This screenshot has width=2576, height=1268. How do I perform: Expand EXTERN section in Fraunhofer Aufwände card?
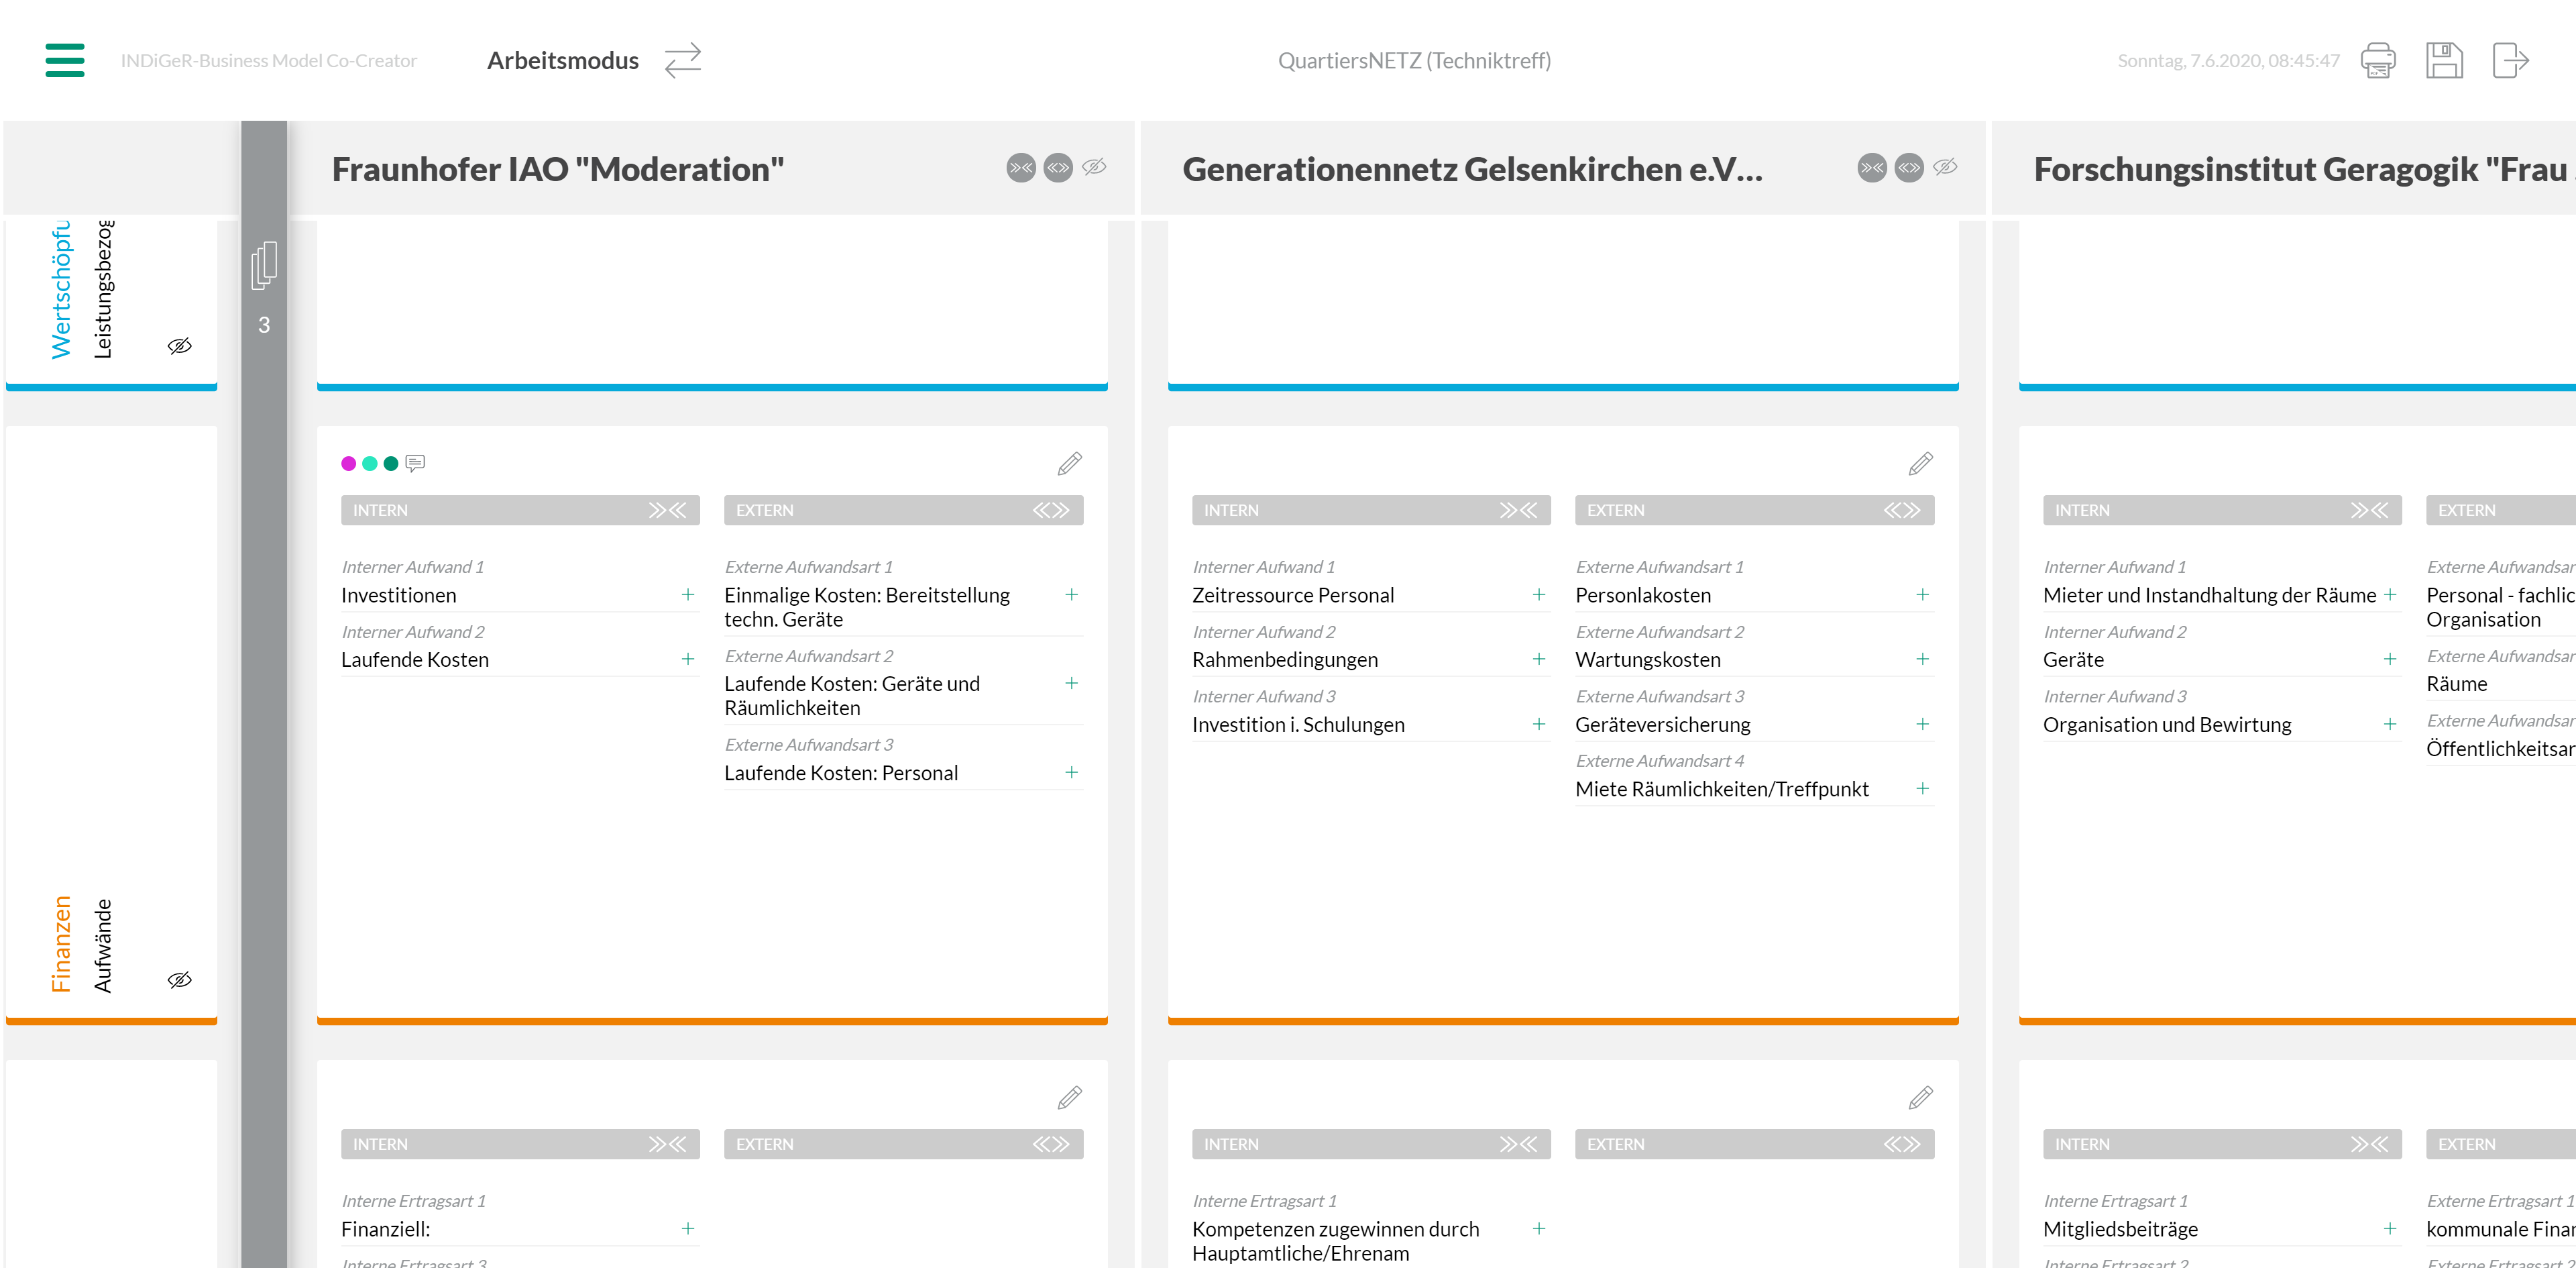pyautogui.click(x=1051, y=510)
